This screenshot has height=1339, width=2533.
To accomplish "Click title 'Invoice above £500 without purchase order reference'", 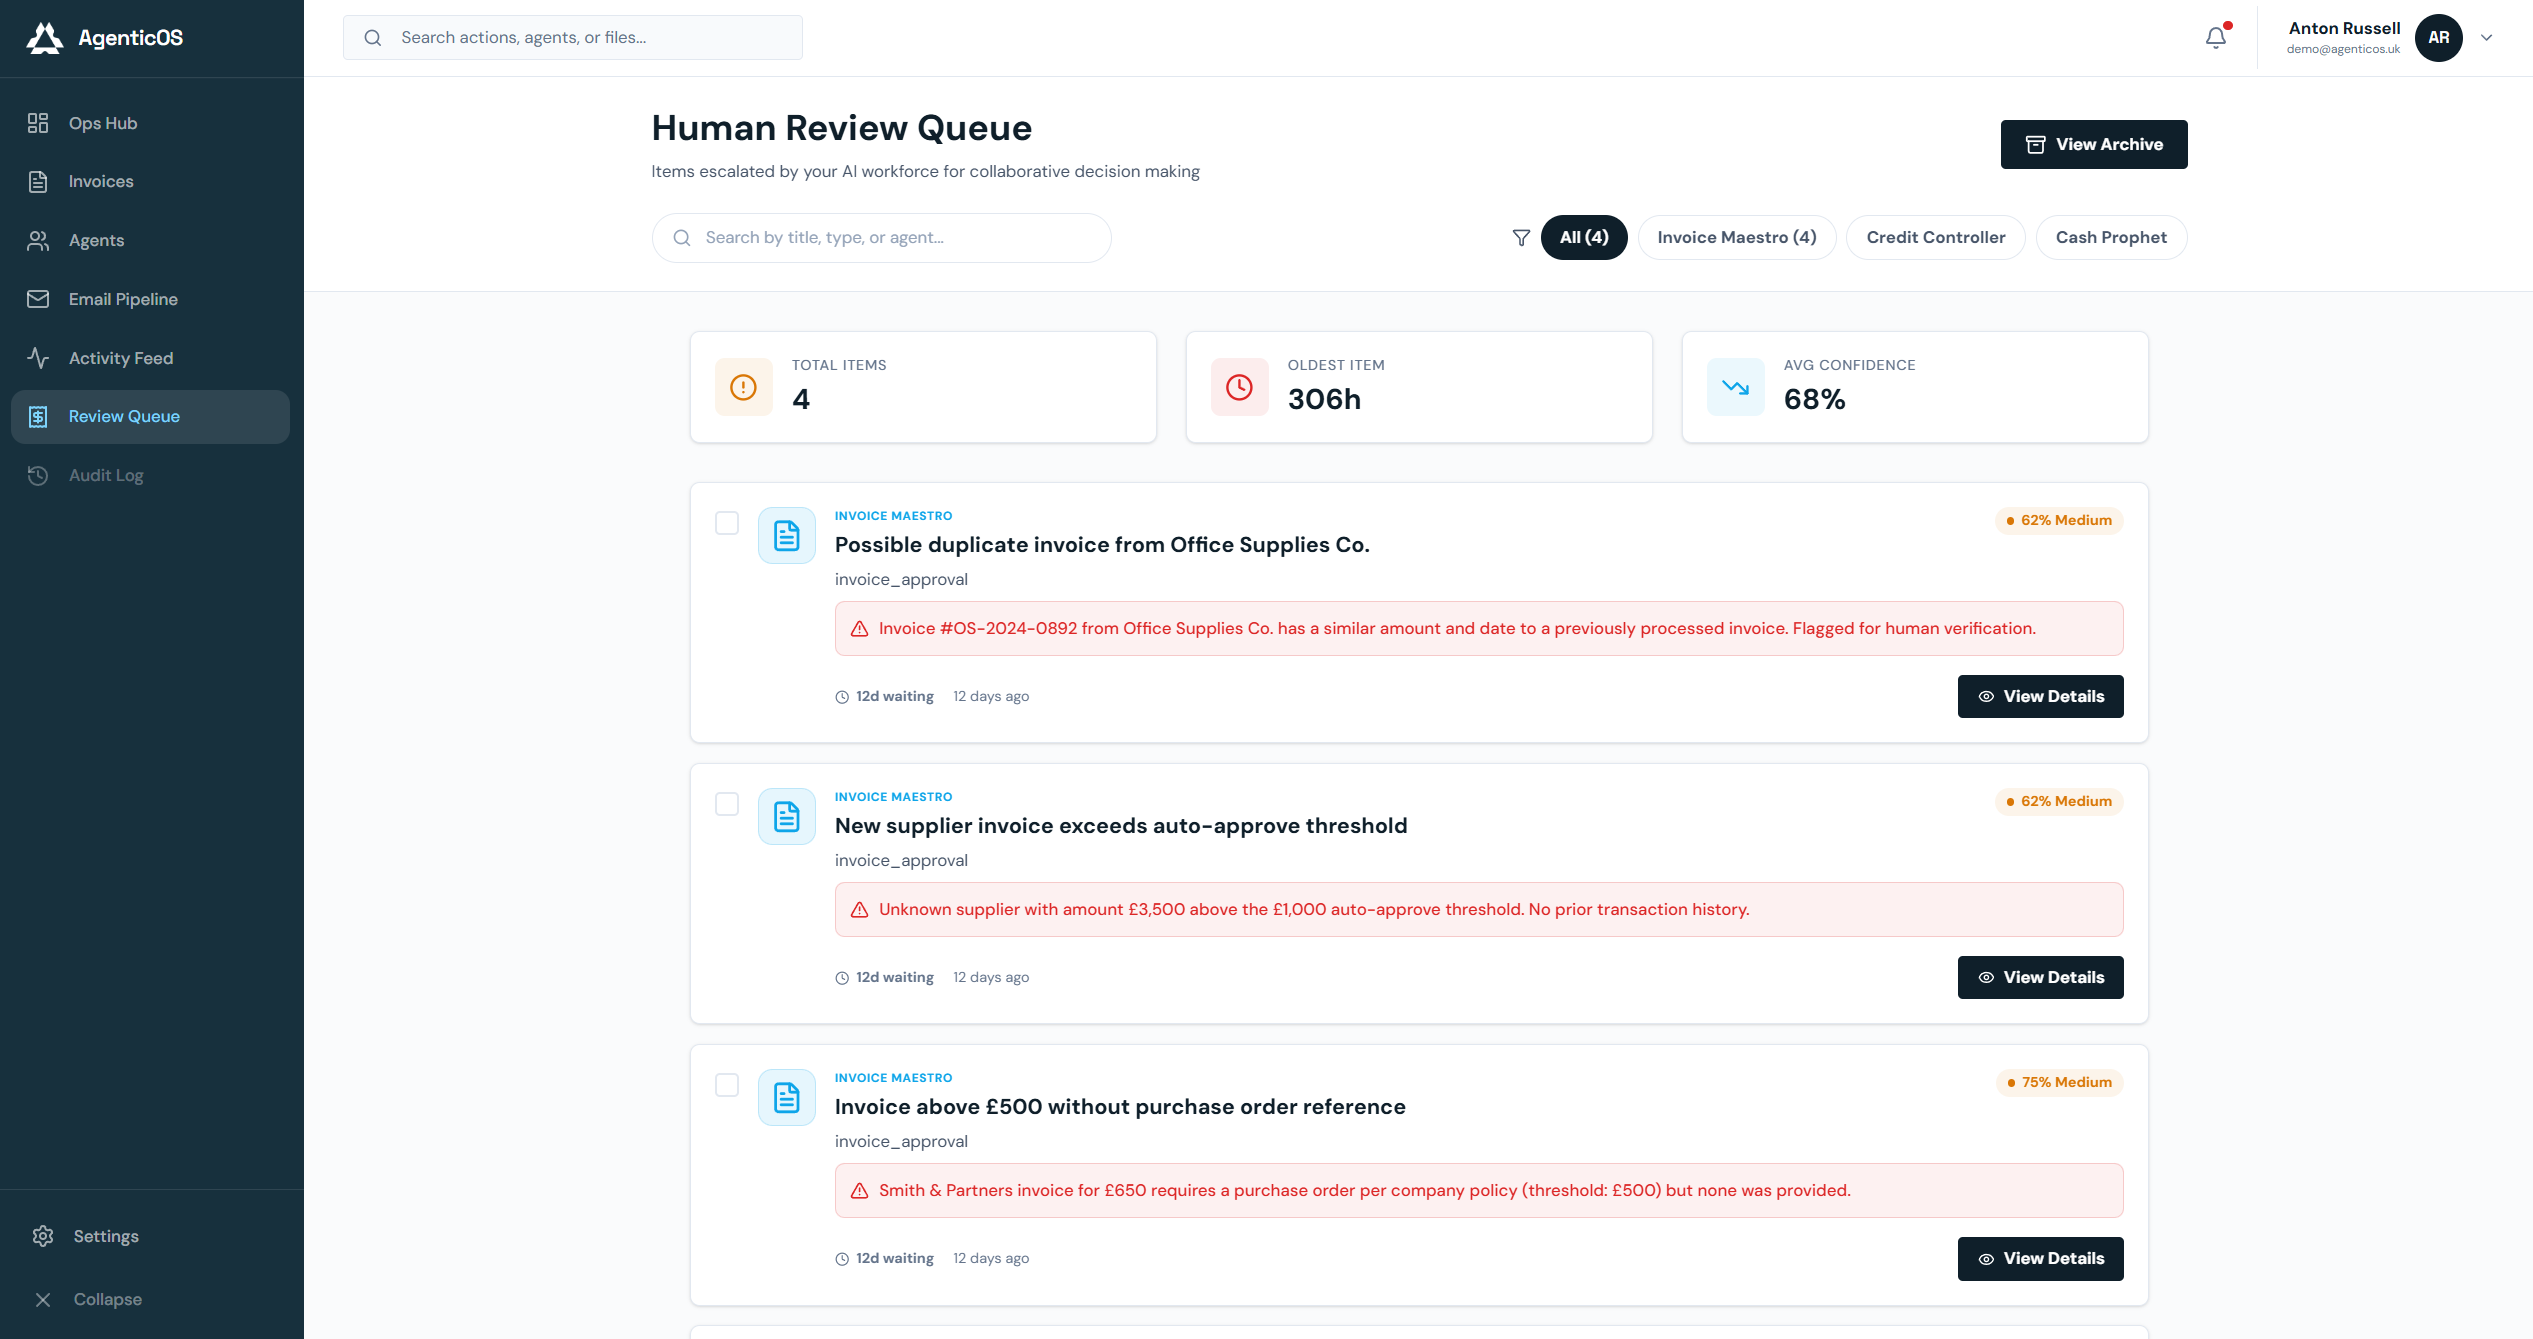I will click(x=1120, y=1107).
